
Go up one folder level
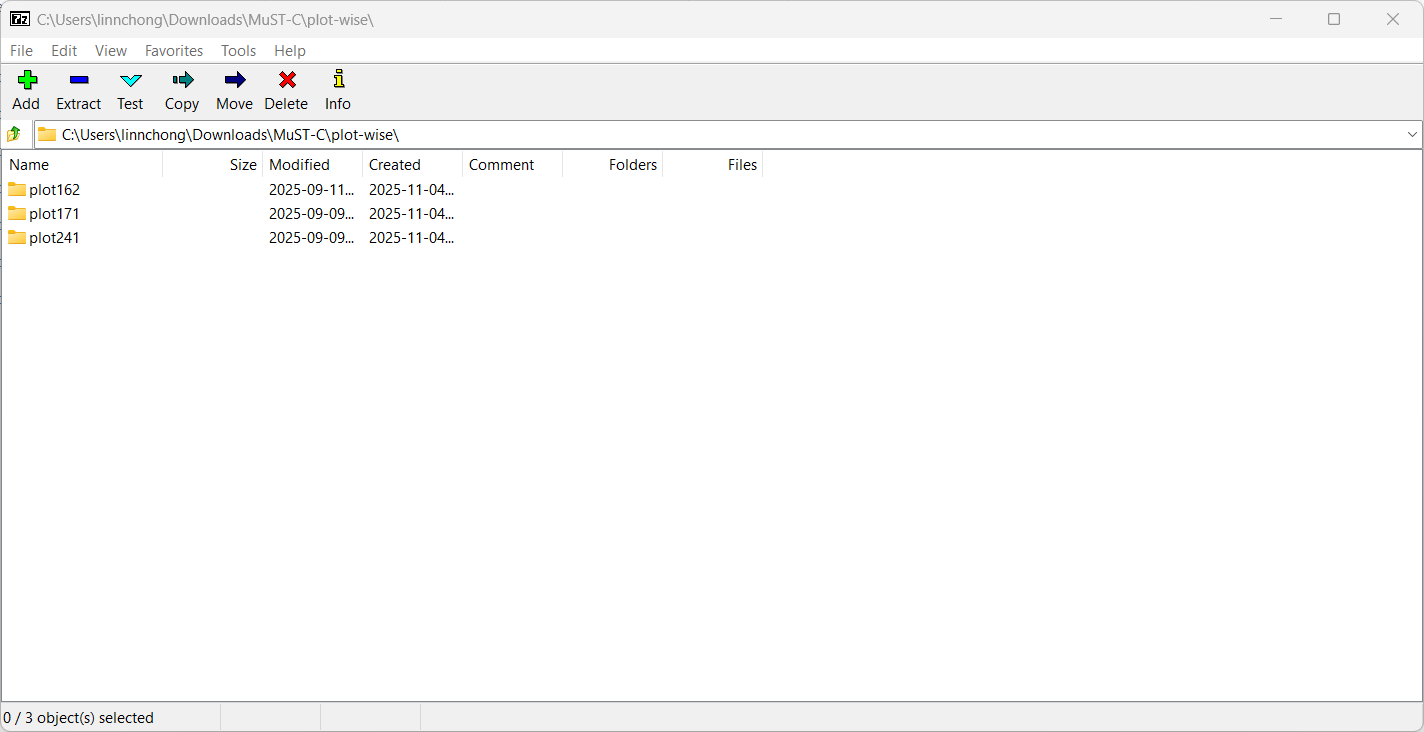14,134
